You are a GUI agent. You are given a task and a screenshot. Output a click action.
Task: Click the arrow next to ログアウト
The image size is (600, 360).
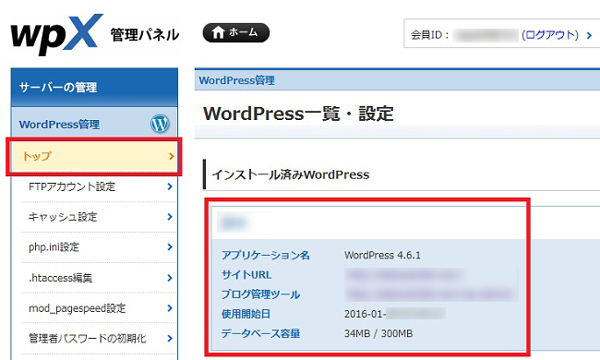589,36
